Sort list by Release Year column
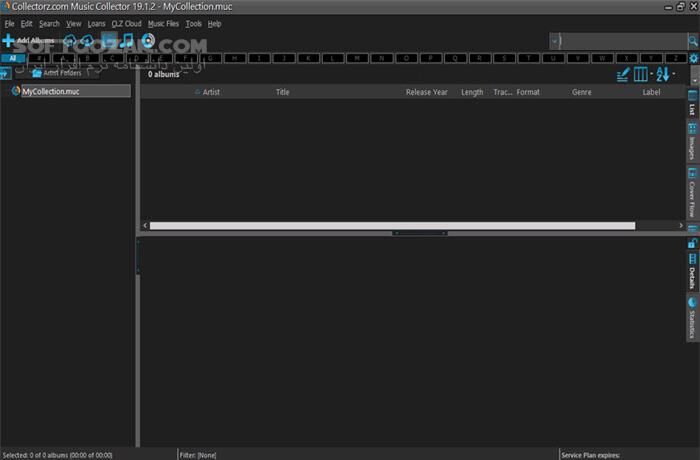The image size is (700, 460). pyautogui.click(x=426, y=92)
